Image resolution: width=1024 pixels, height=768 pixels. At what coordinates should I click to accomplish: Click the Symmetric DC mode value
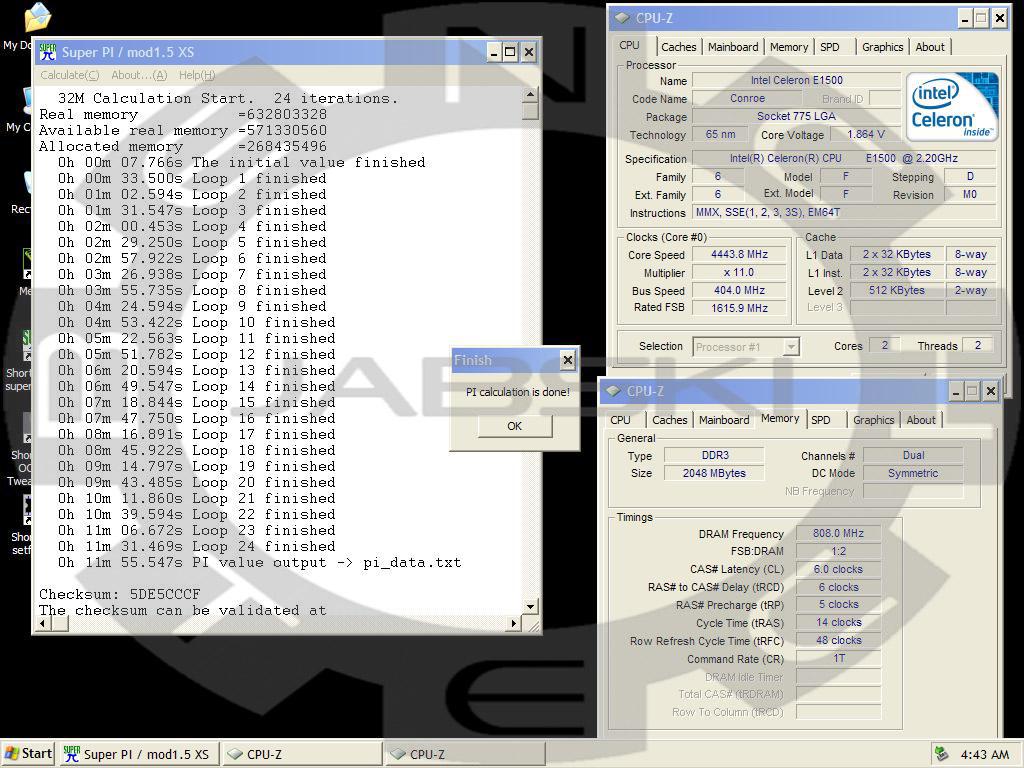point(913,473)
